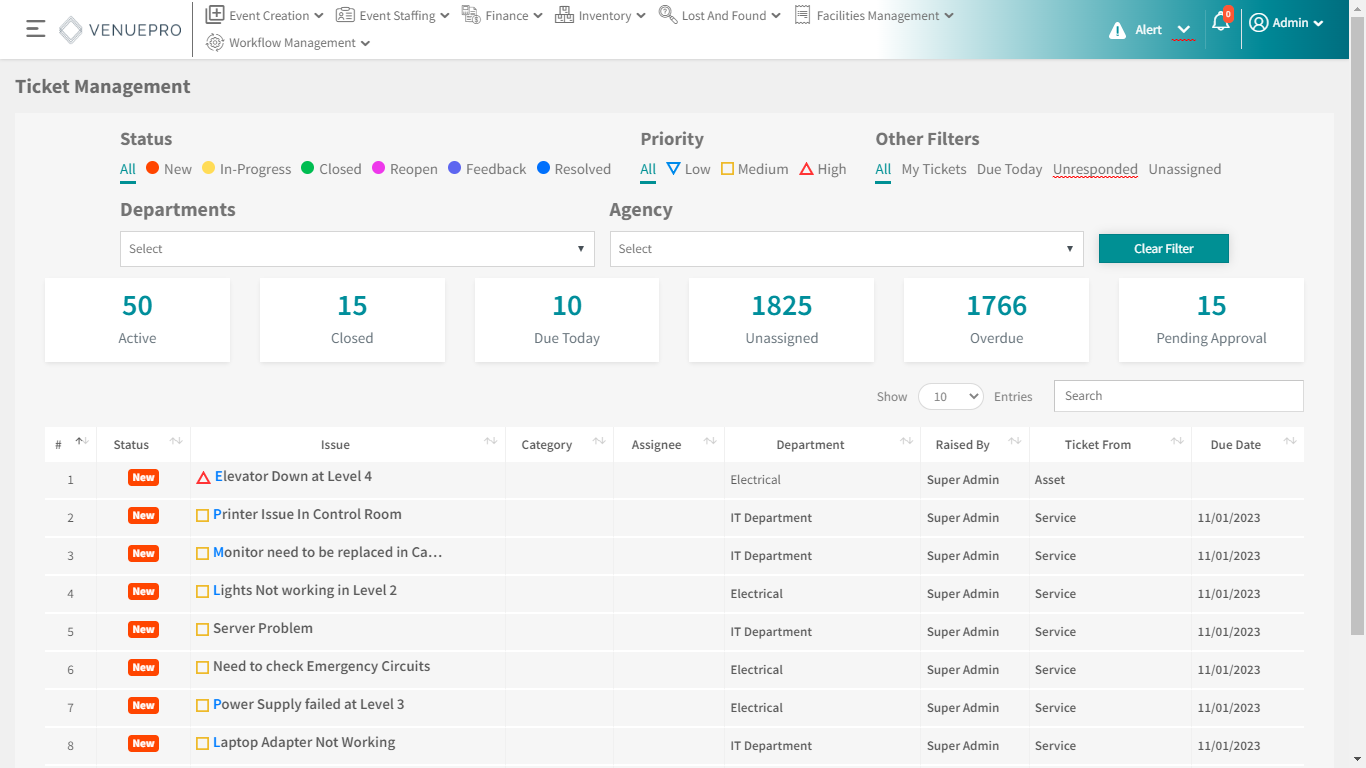Open the Agency select dropdown
This screenshot has width=1366, height=768.
(846, 249)
